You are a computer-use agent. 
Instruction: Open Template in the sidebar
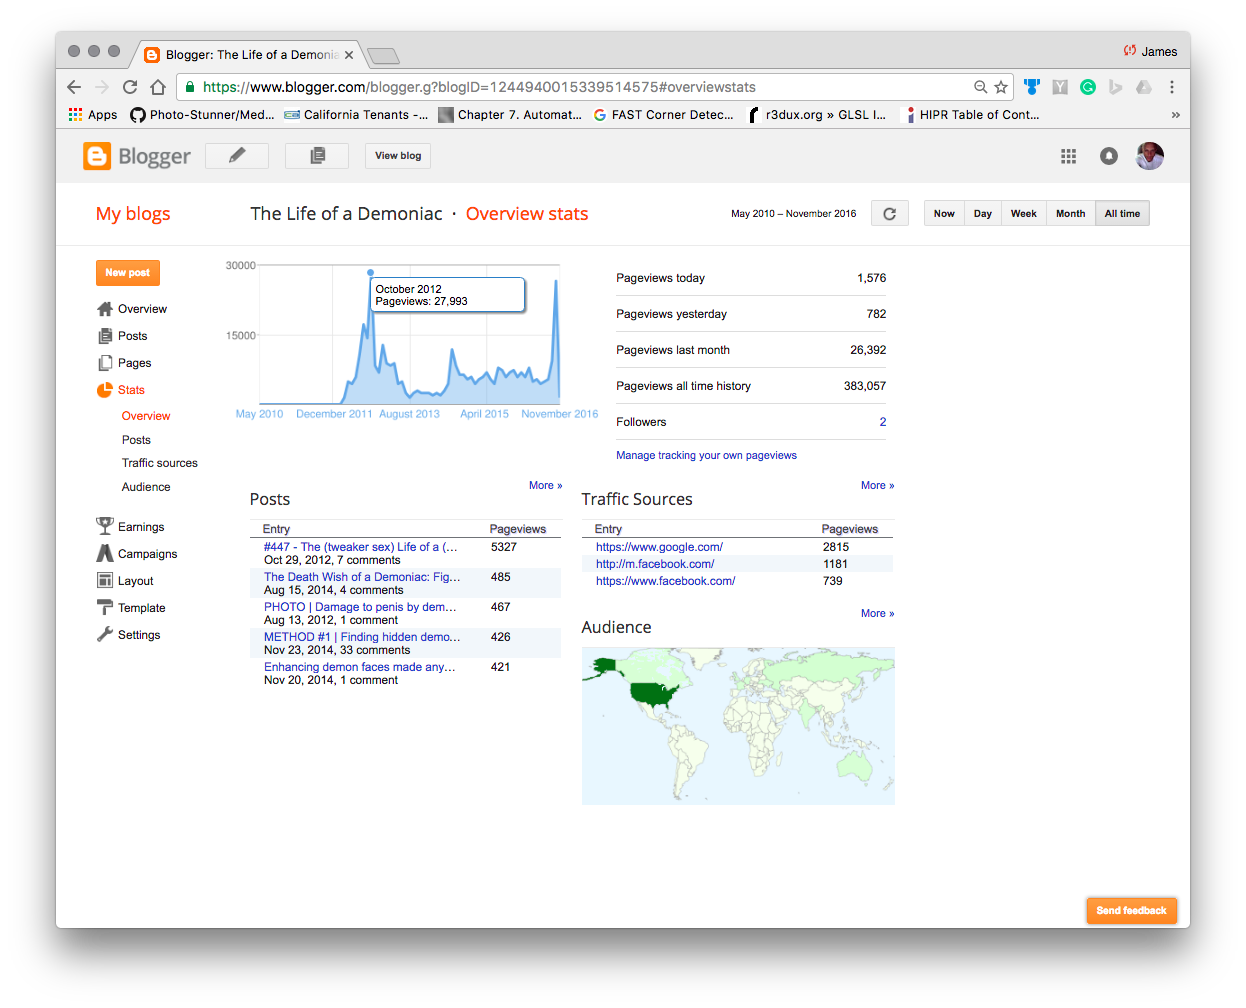click(131, 608)
